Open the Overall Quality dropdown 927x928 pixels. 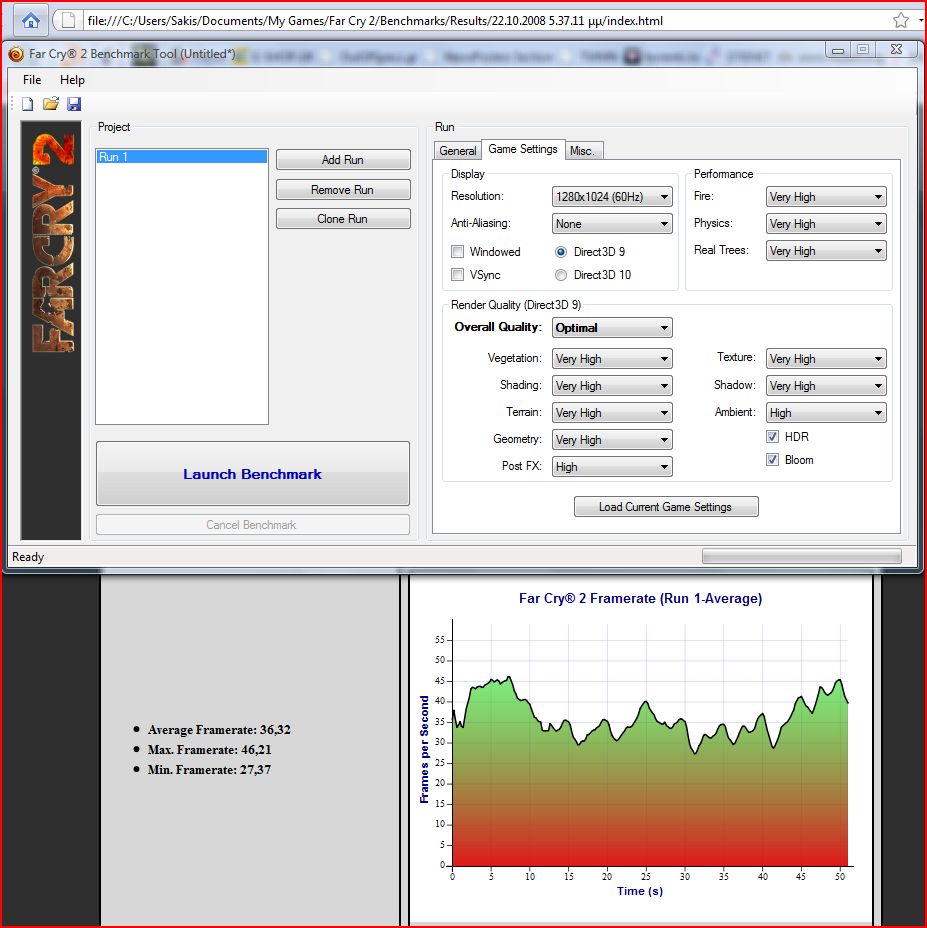[x=612, y=328]
